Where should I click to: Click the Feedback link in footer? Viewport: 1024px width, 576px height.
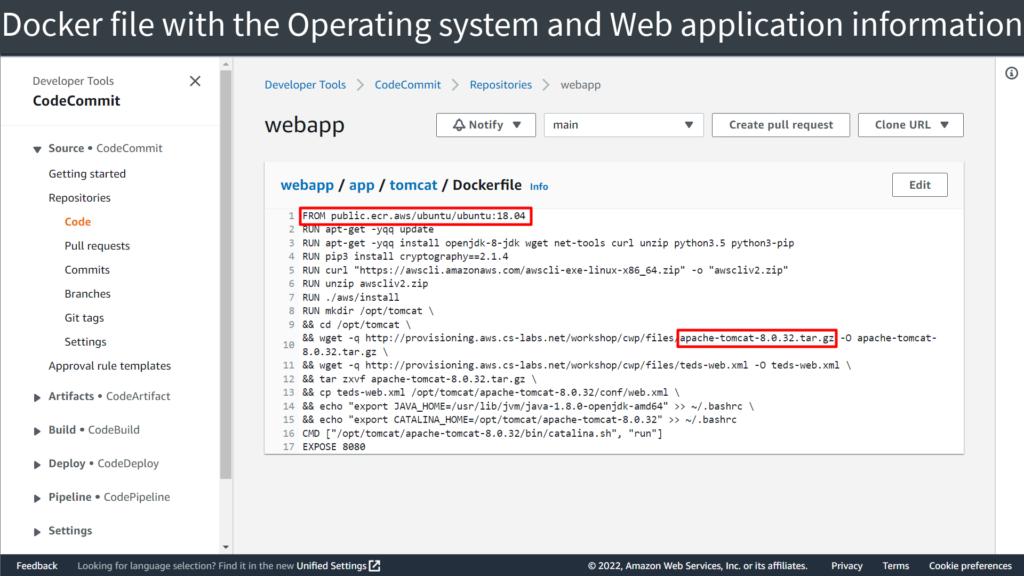click(x=37, y=566)
